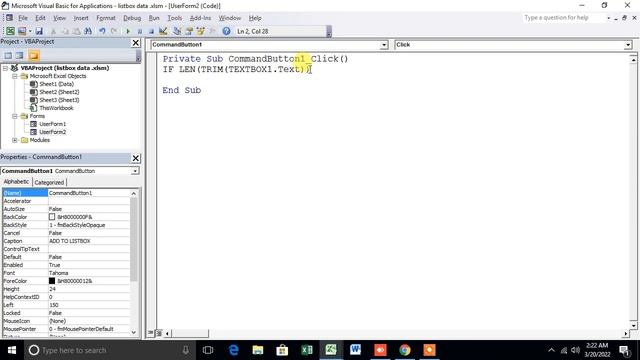Open the Project Explorer toolbar icon

click(177, 31)
